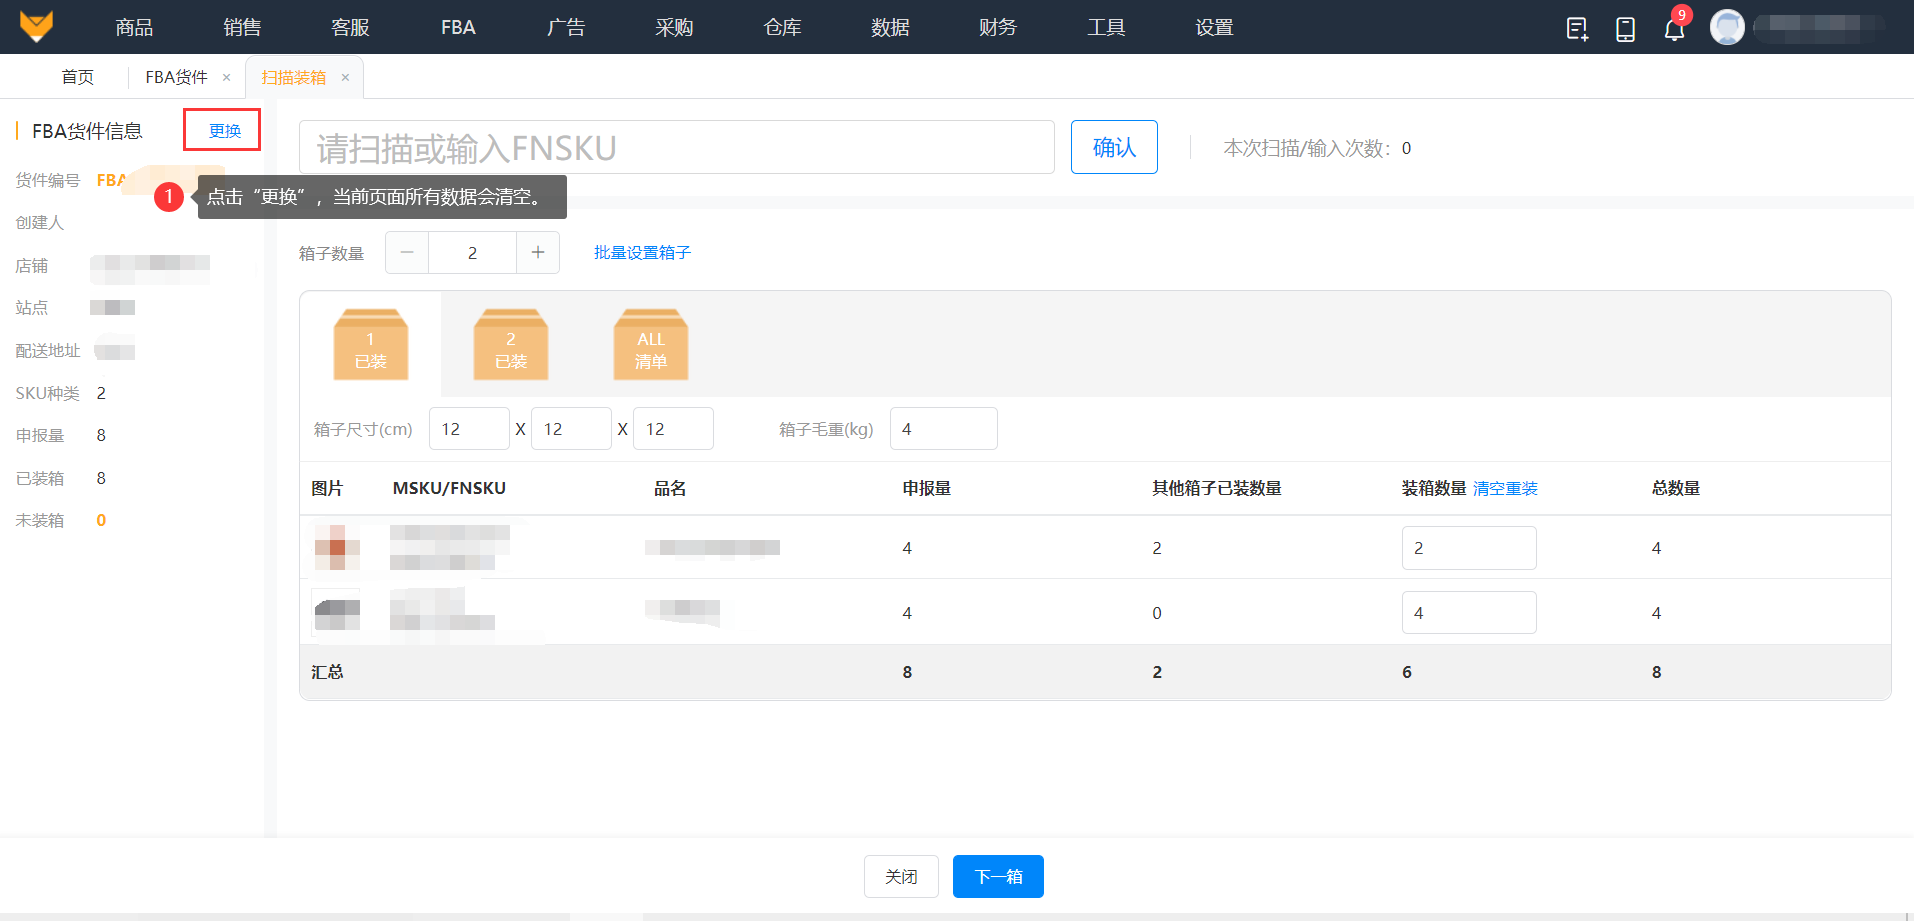
Task: Close the 扫描装箱 tab
Action: coord(345,78)
